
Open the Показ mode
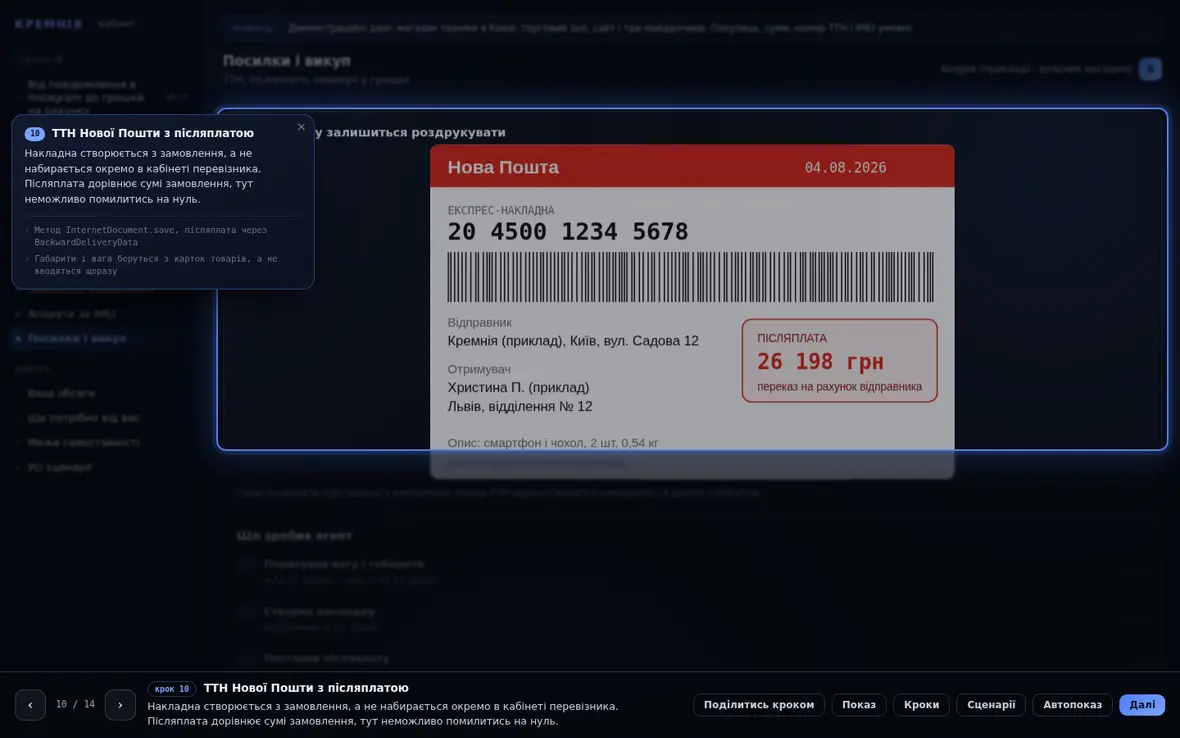point(859,705)
